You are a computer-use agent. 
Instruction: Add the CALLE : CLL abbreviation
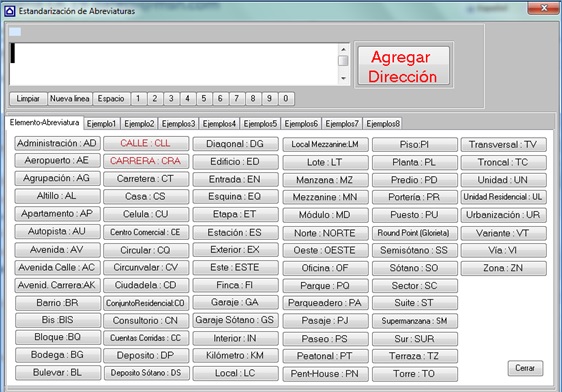tap(146, 143)
